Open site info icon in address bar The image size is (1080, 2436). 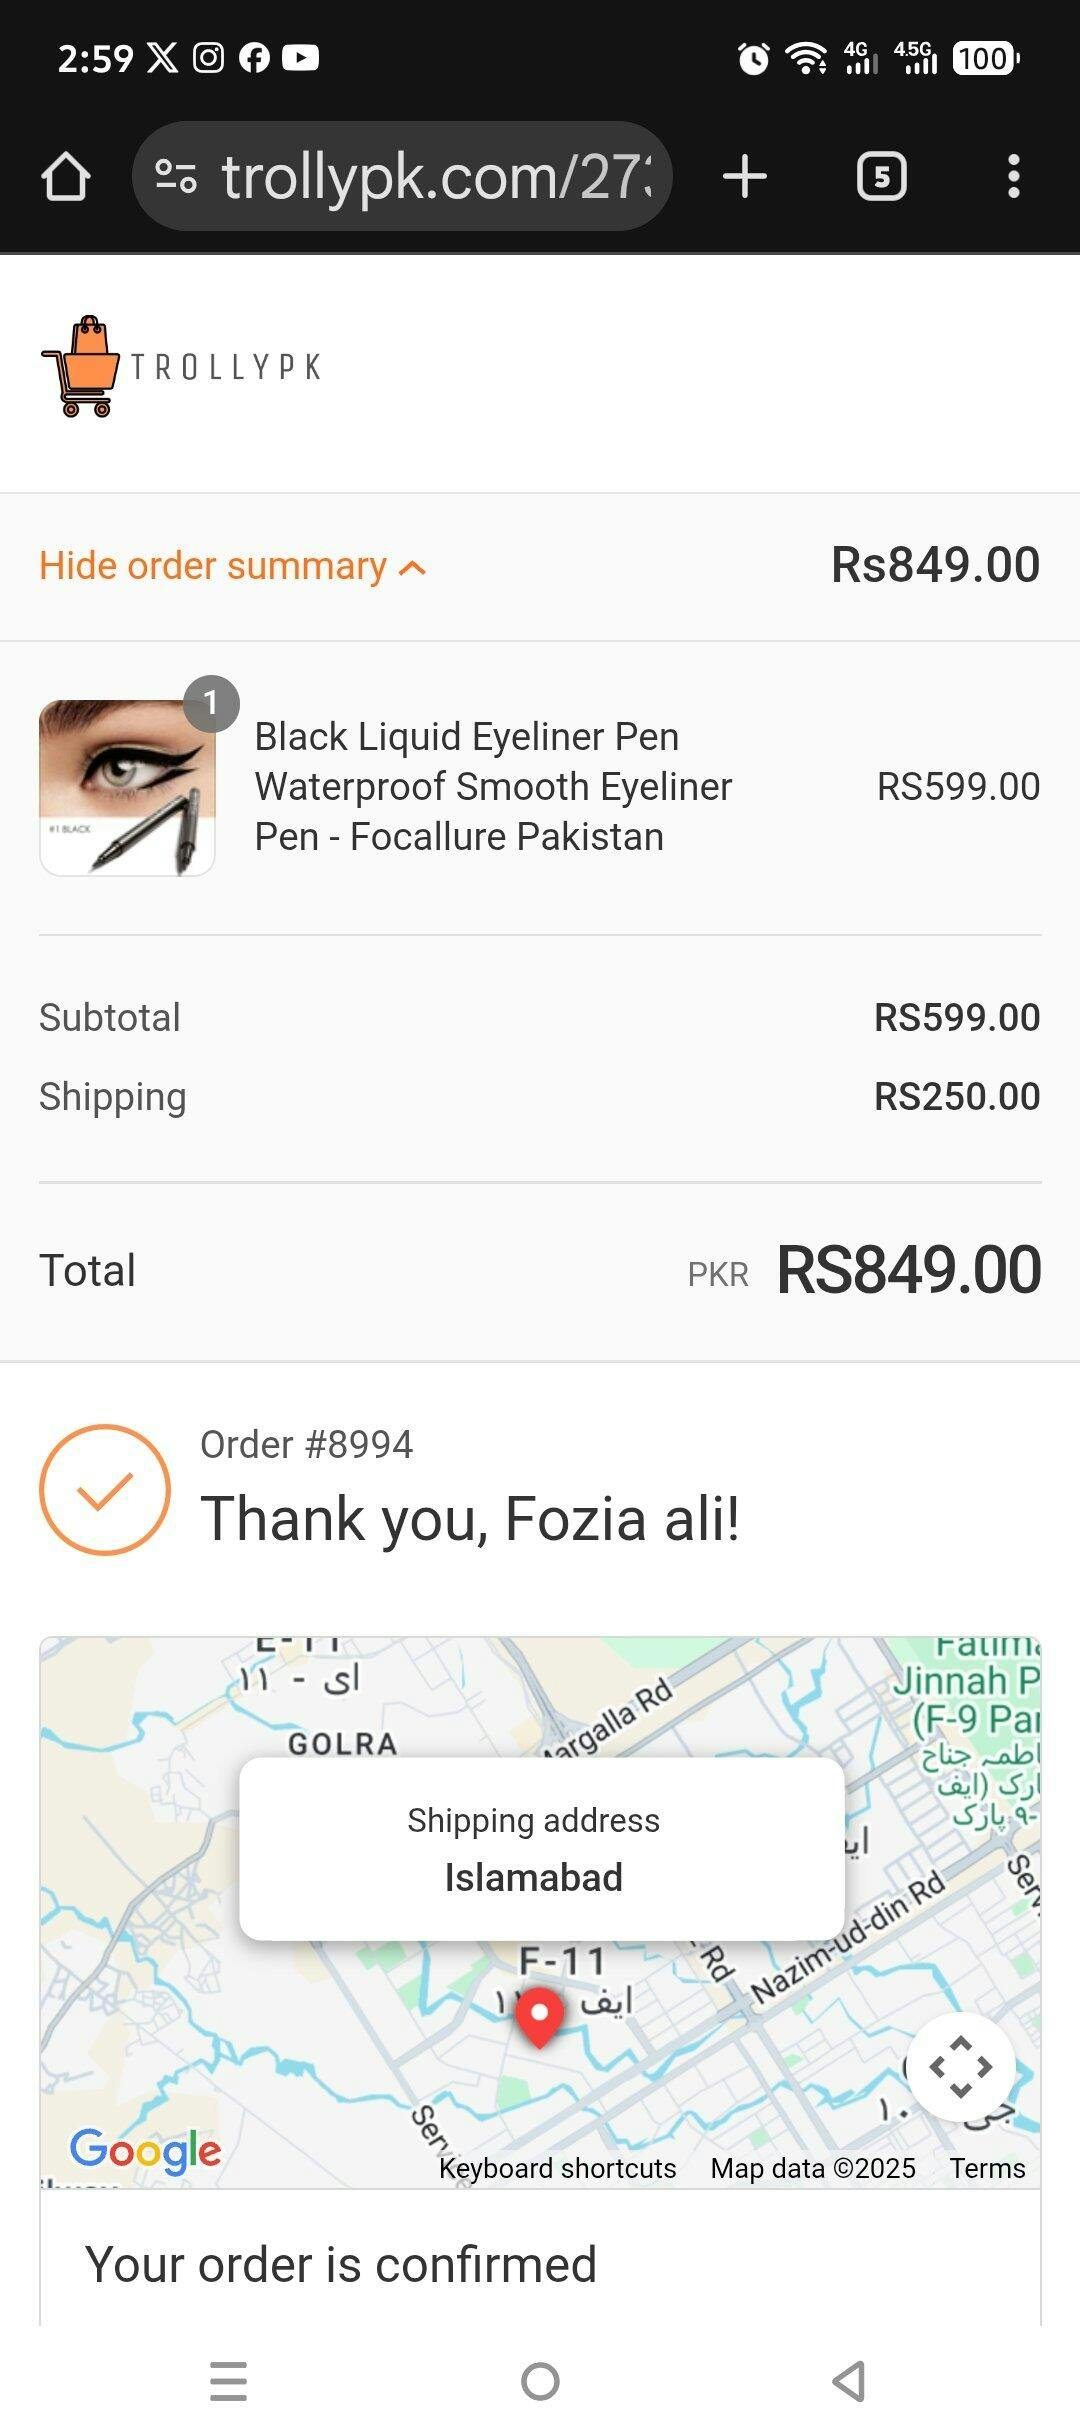[176, 177]
